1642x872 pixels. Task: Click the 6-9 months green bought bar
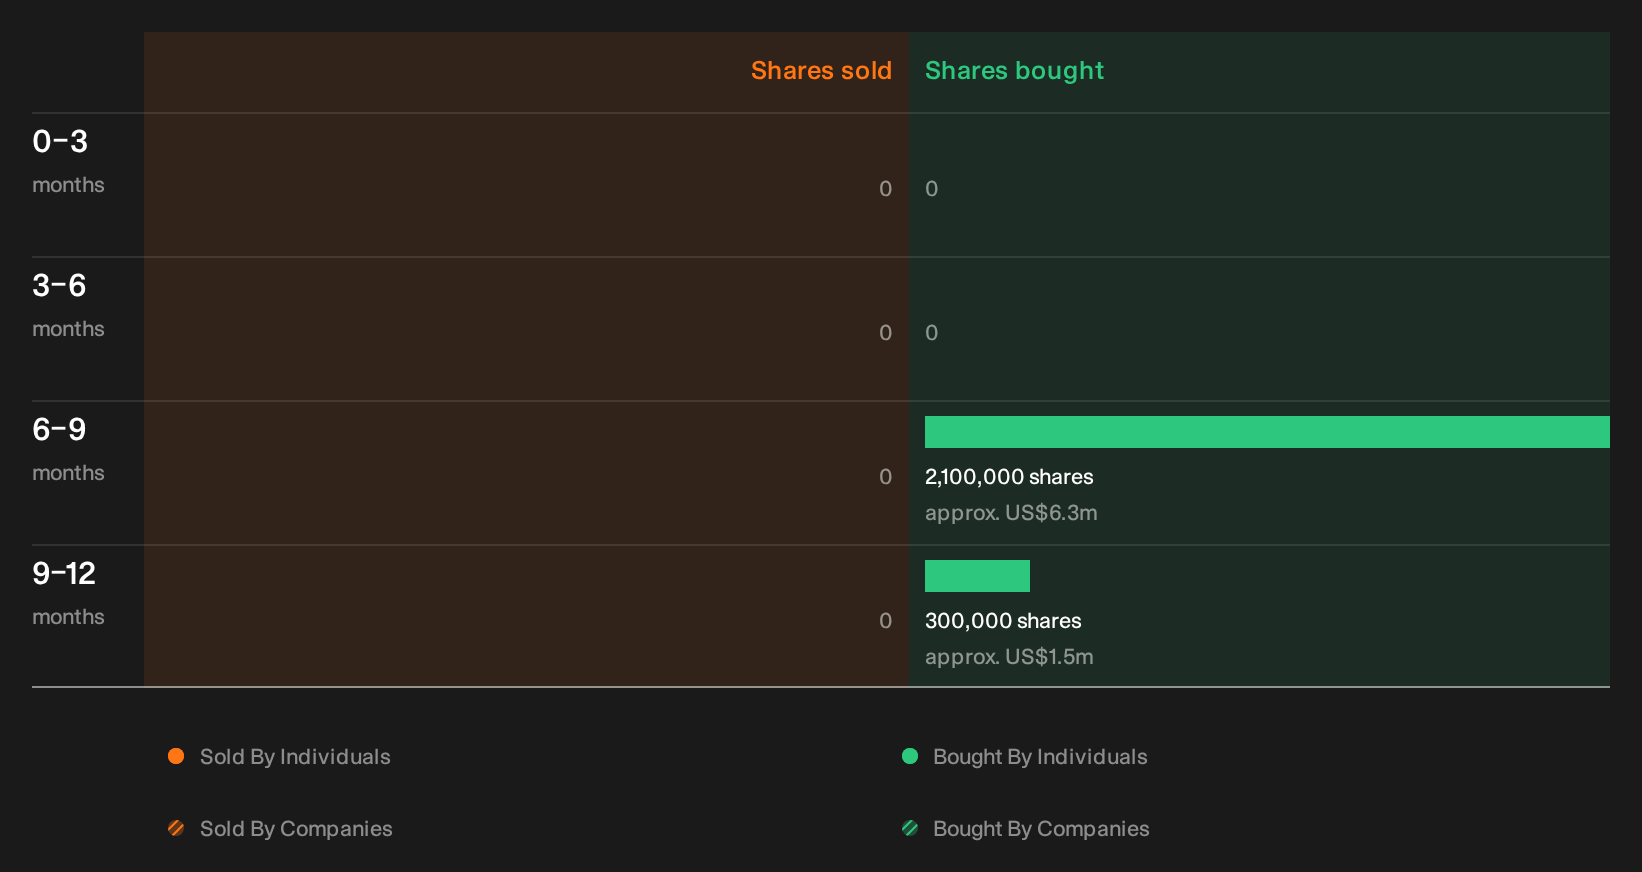click(1267, 432)
